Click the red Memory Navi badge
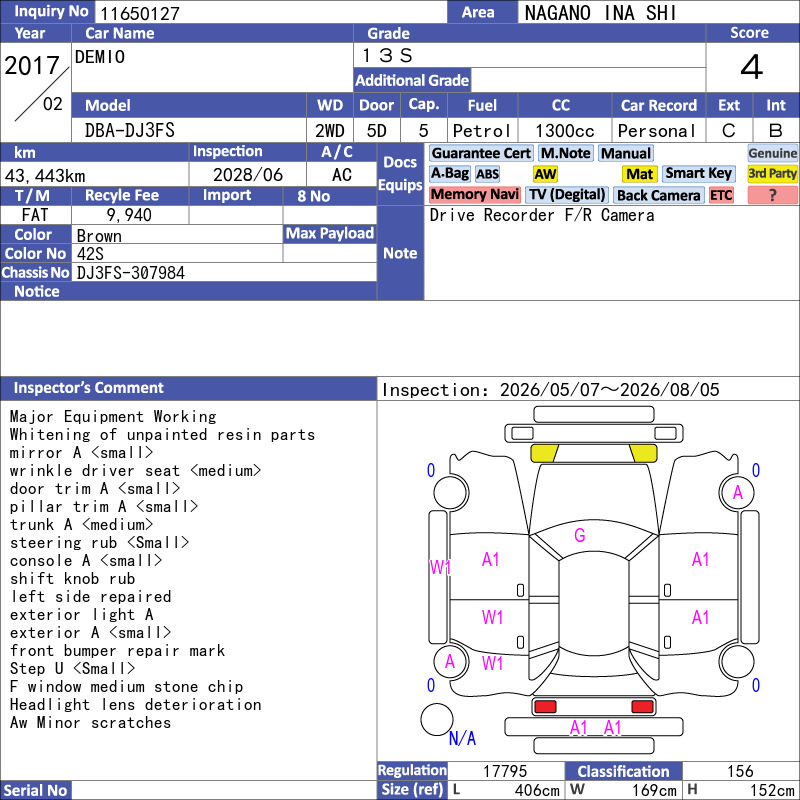 click(474, 194)
